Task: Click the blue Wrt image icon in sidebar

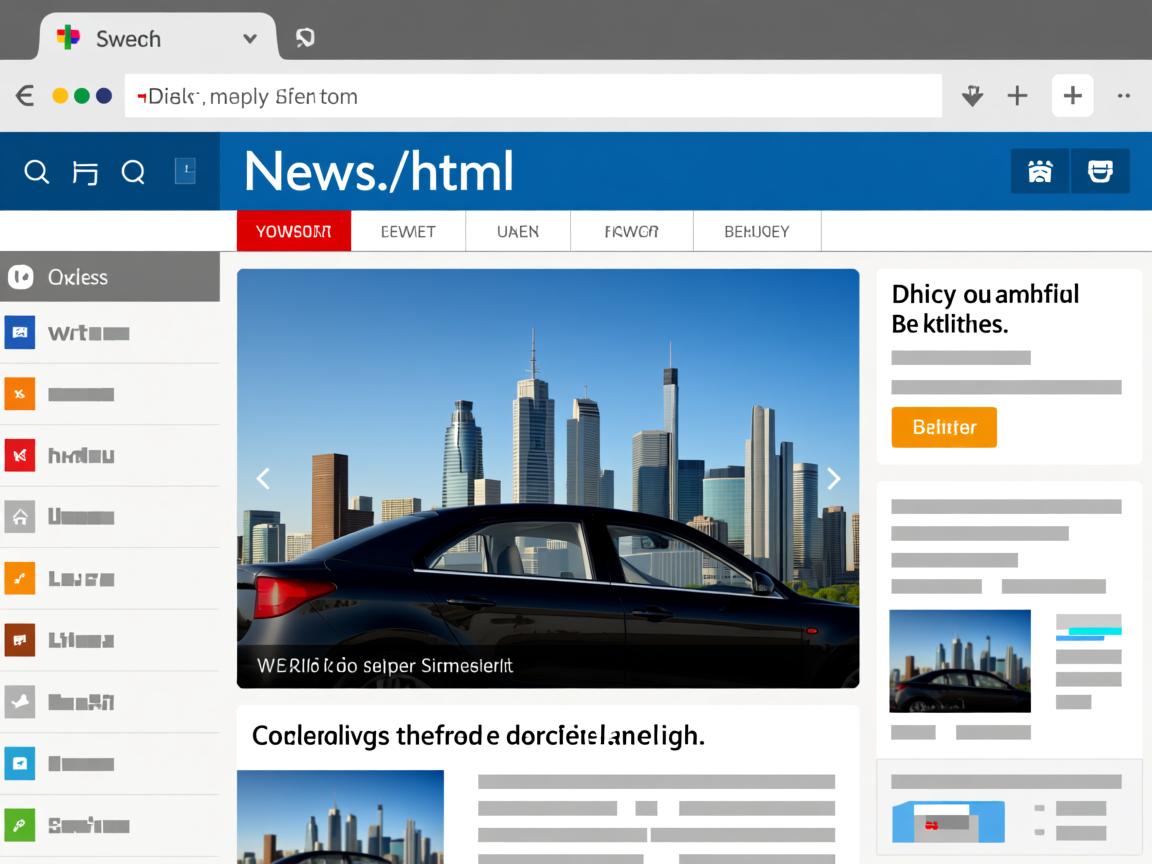Action: click(x=20, y=332)
